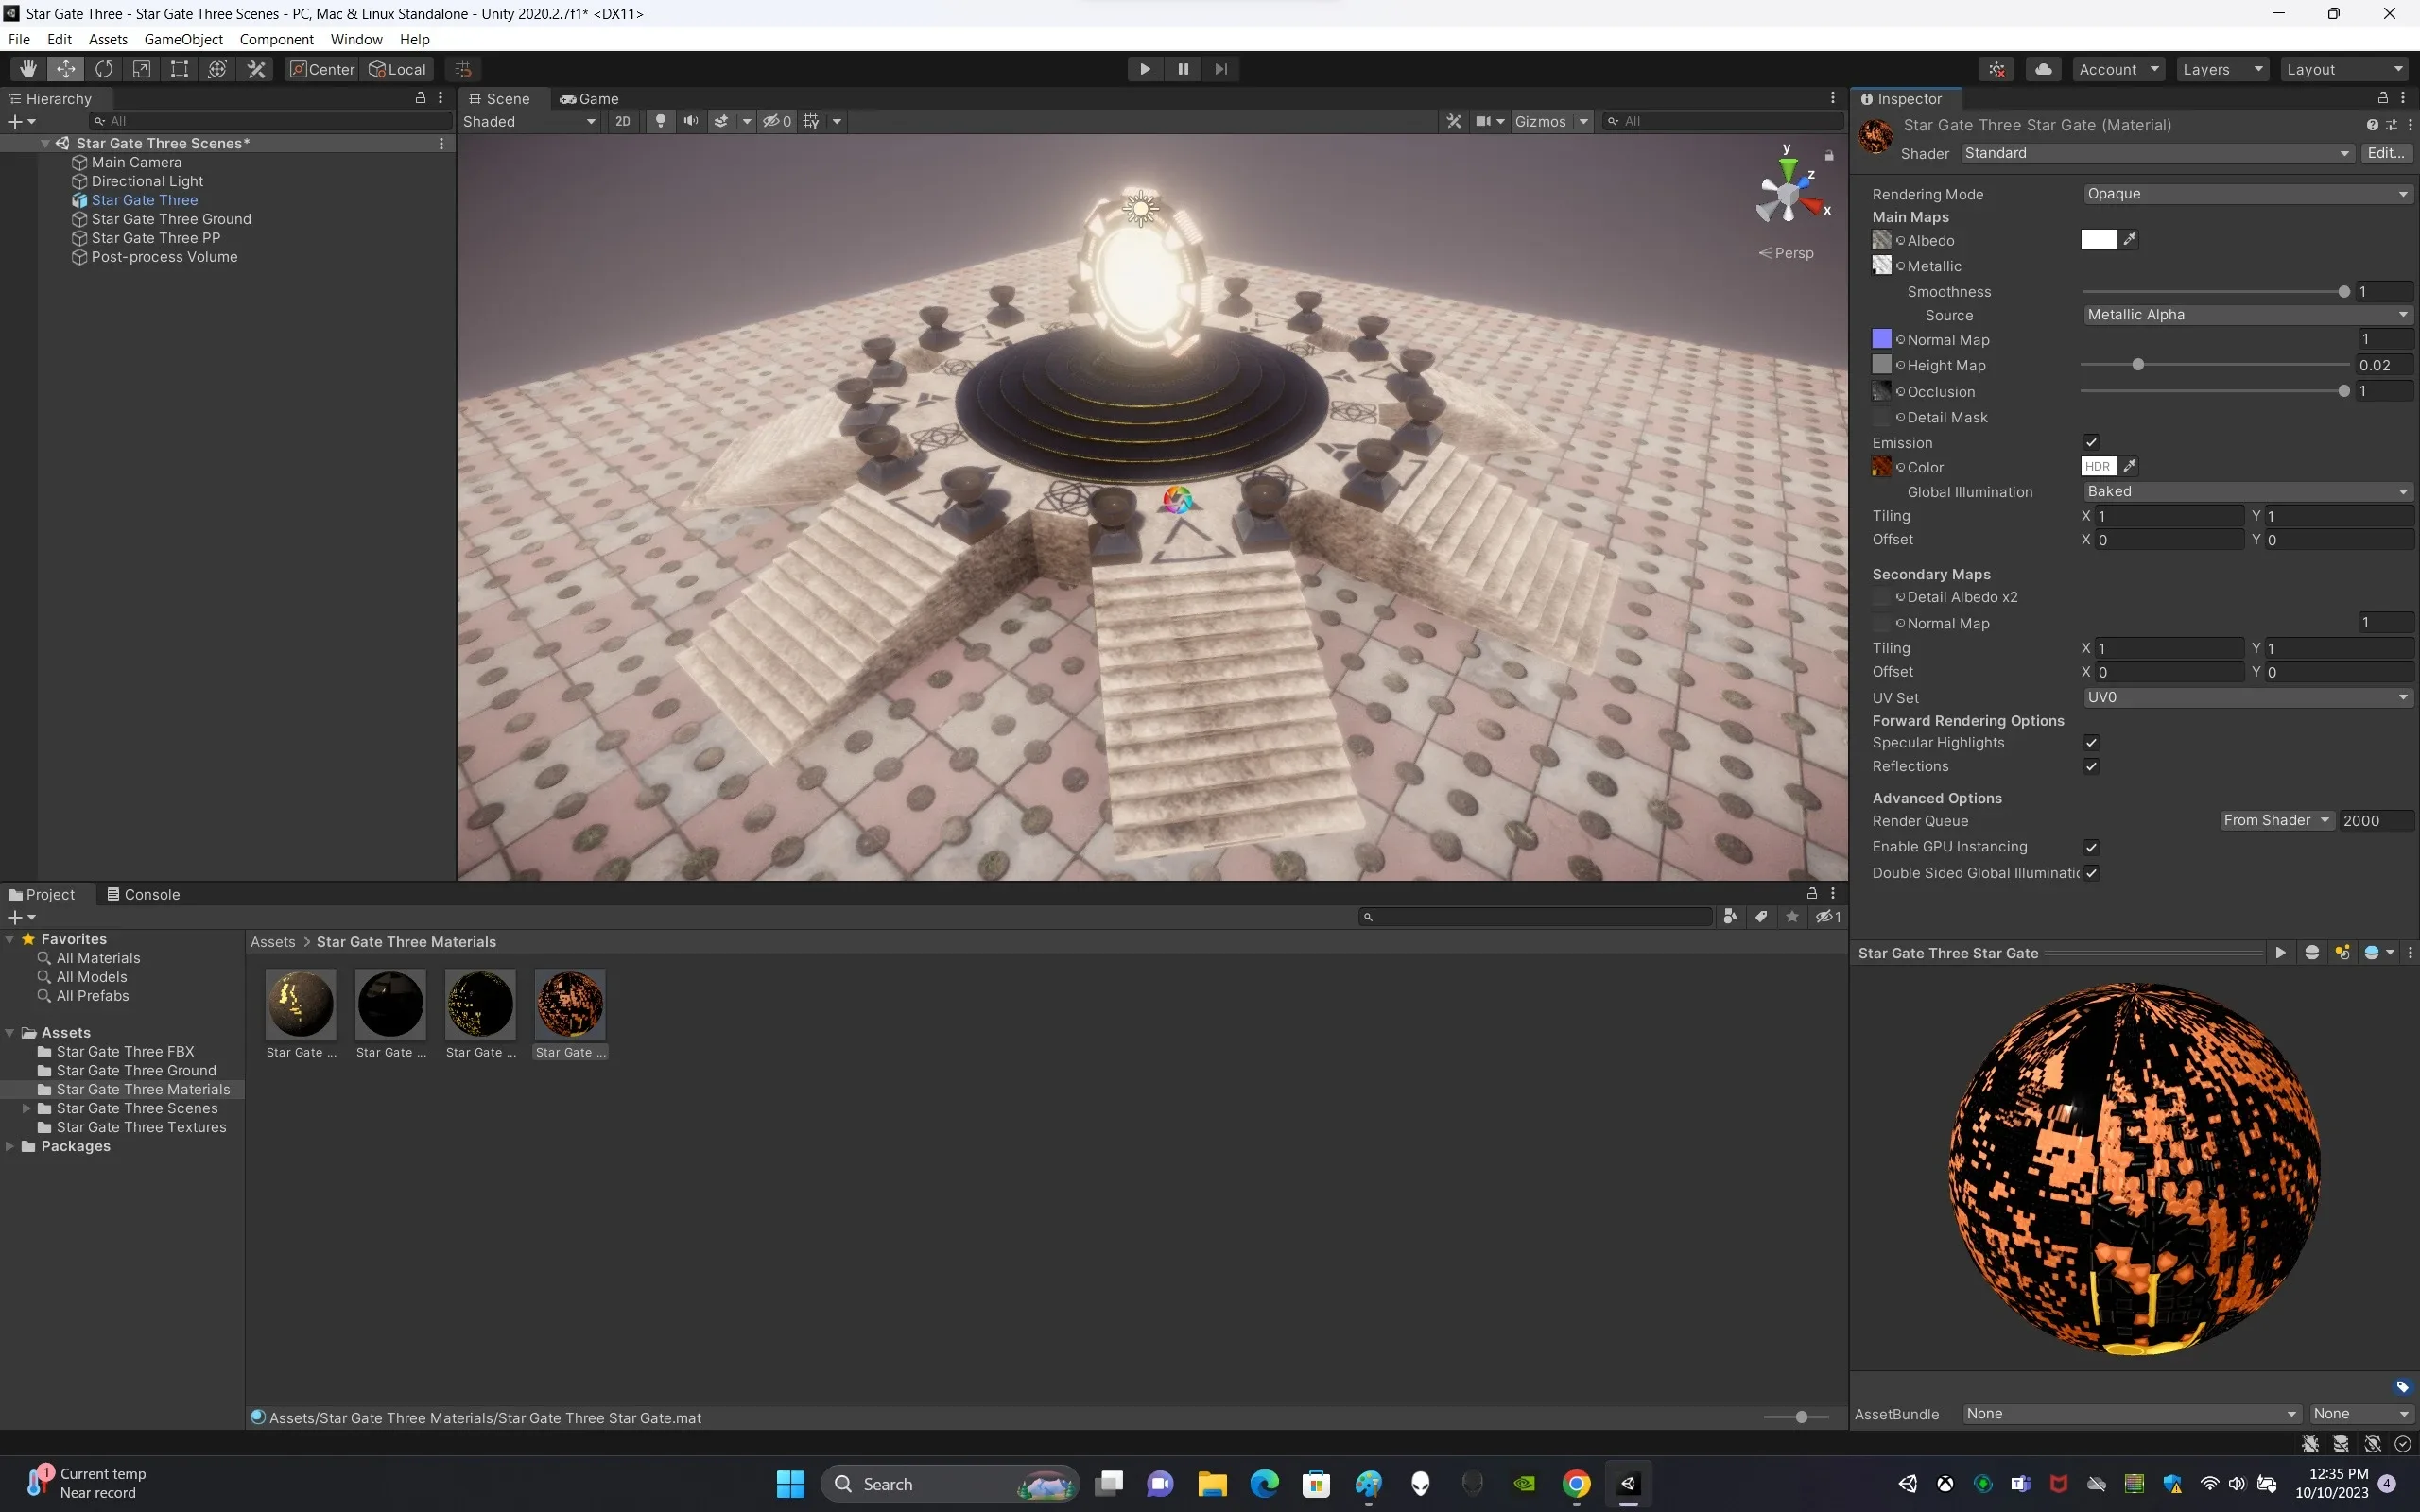Select the Move tool

(x=66, y=69)
